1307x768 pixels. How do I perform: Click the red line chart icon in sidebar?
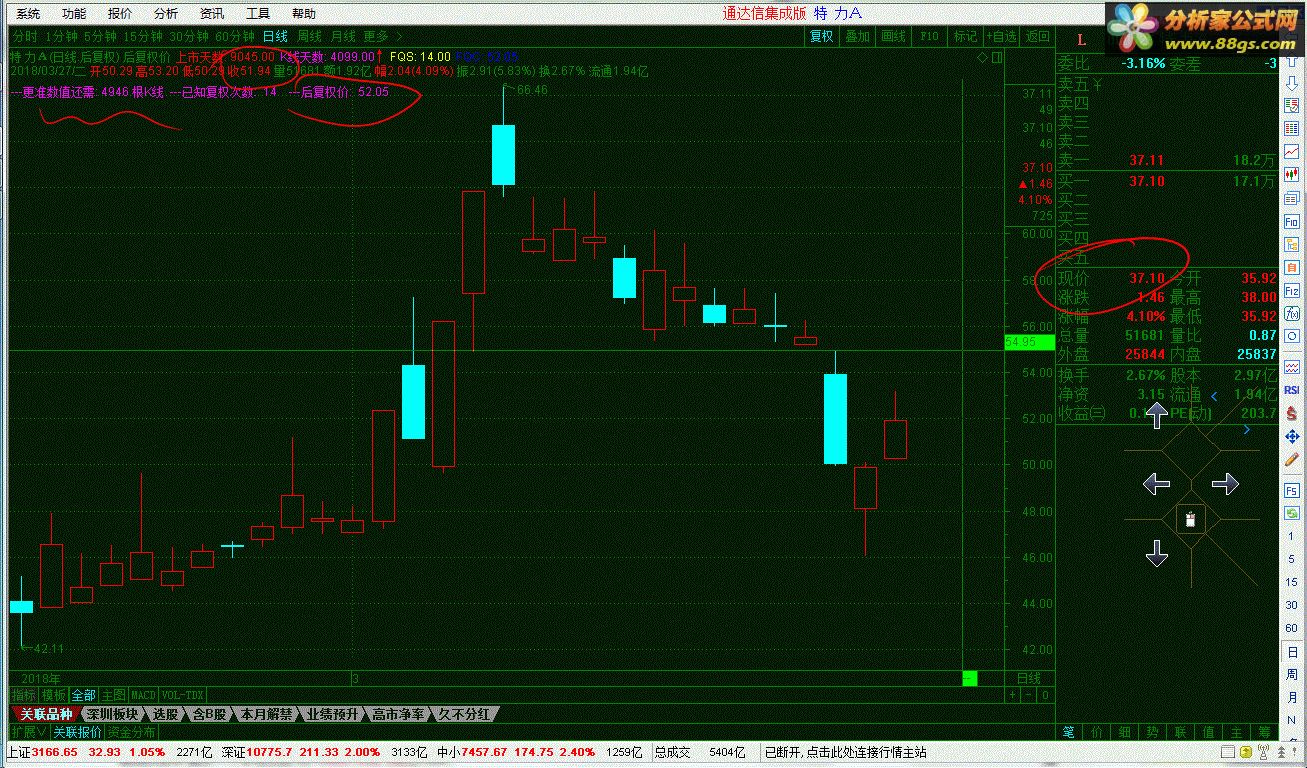pos(1292,152)
